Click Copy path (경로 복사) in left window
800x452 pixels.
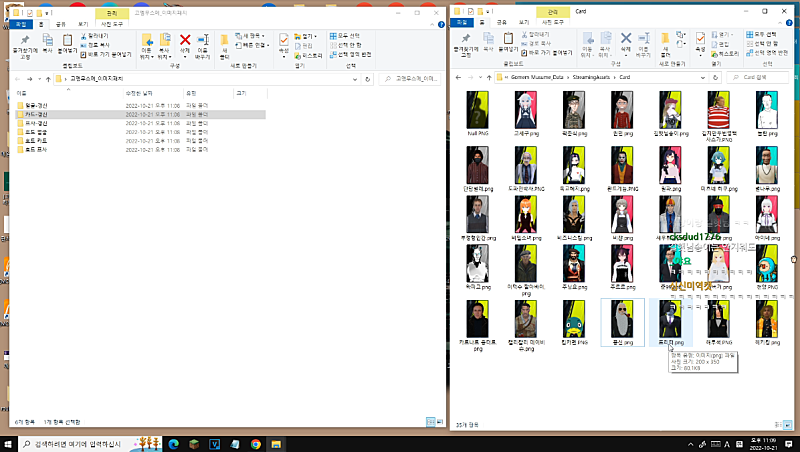pyautogui.click(x=96, y=45)
